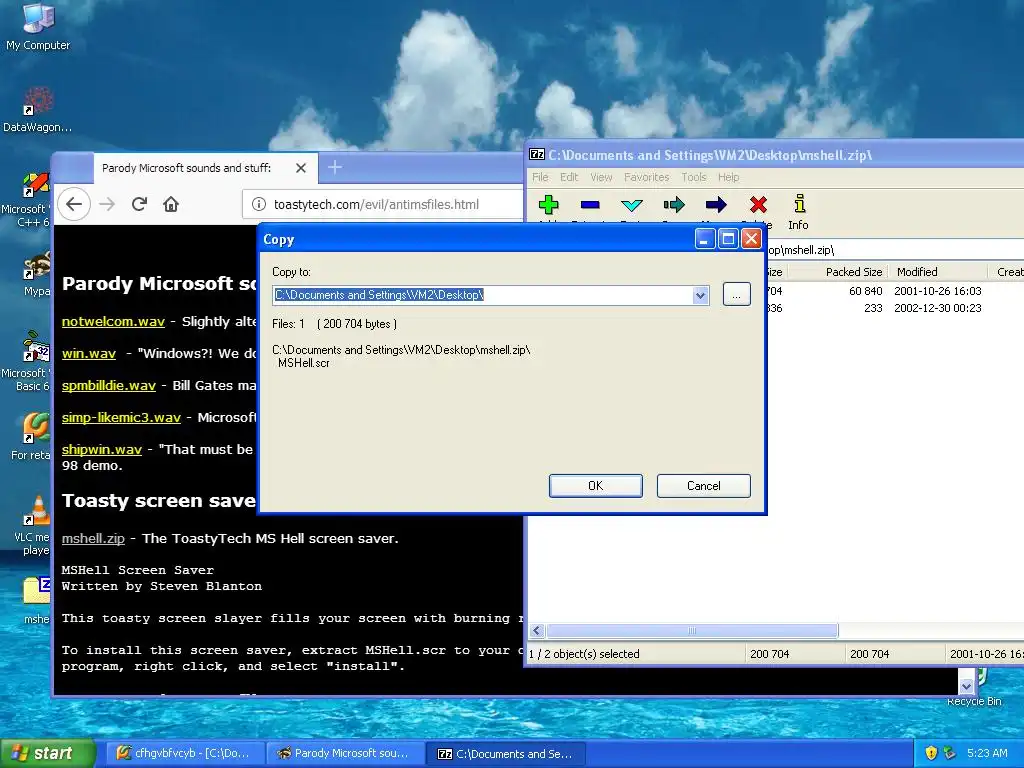Open the Microsoft Visual Basic 6 desktop shortcut
Screen dimensions: 1024x768
click(x=26, y=361)
